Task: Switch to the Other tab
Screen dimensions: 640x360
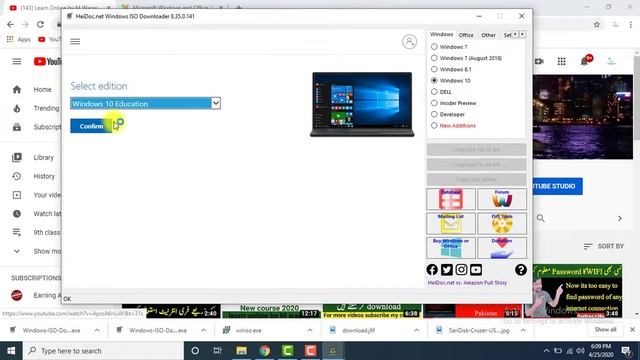Action: coord(488,35)
